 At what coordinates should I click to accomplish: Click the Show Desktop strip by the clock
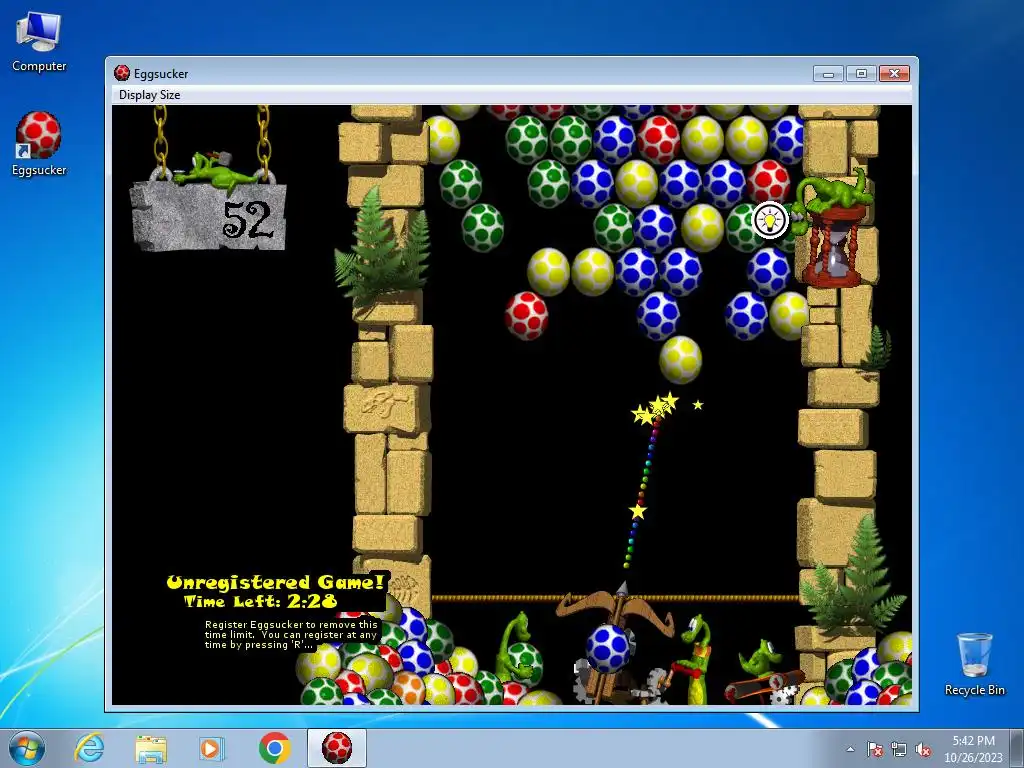(1017, 748)
